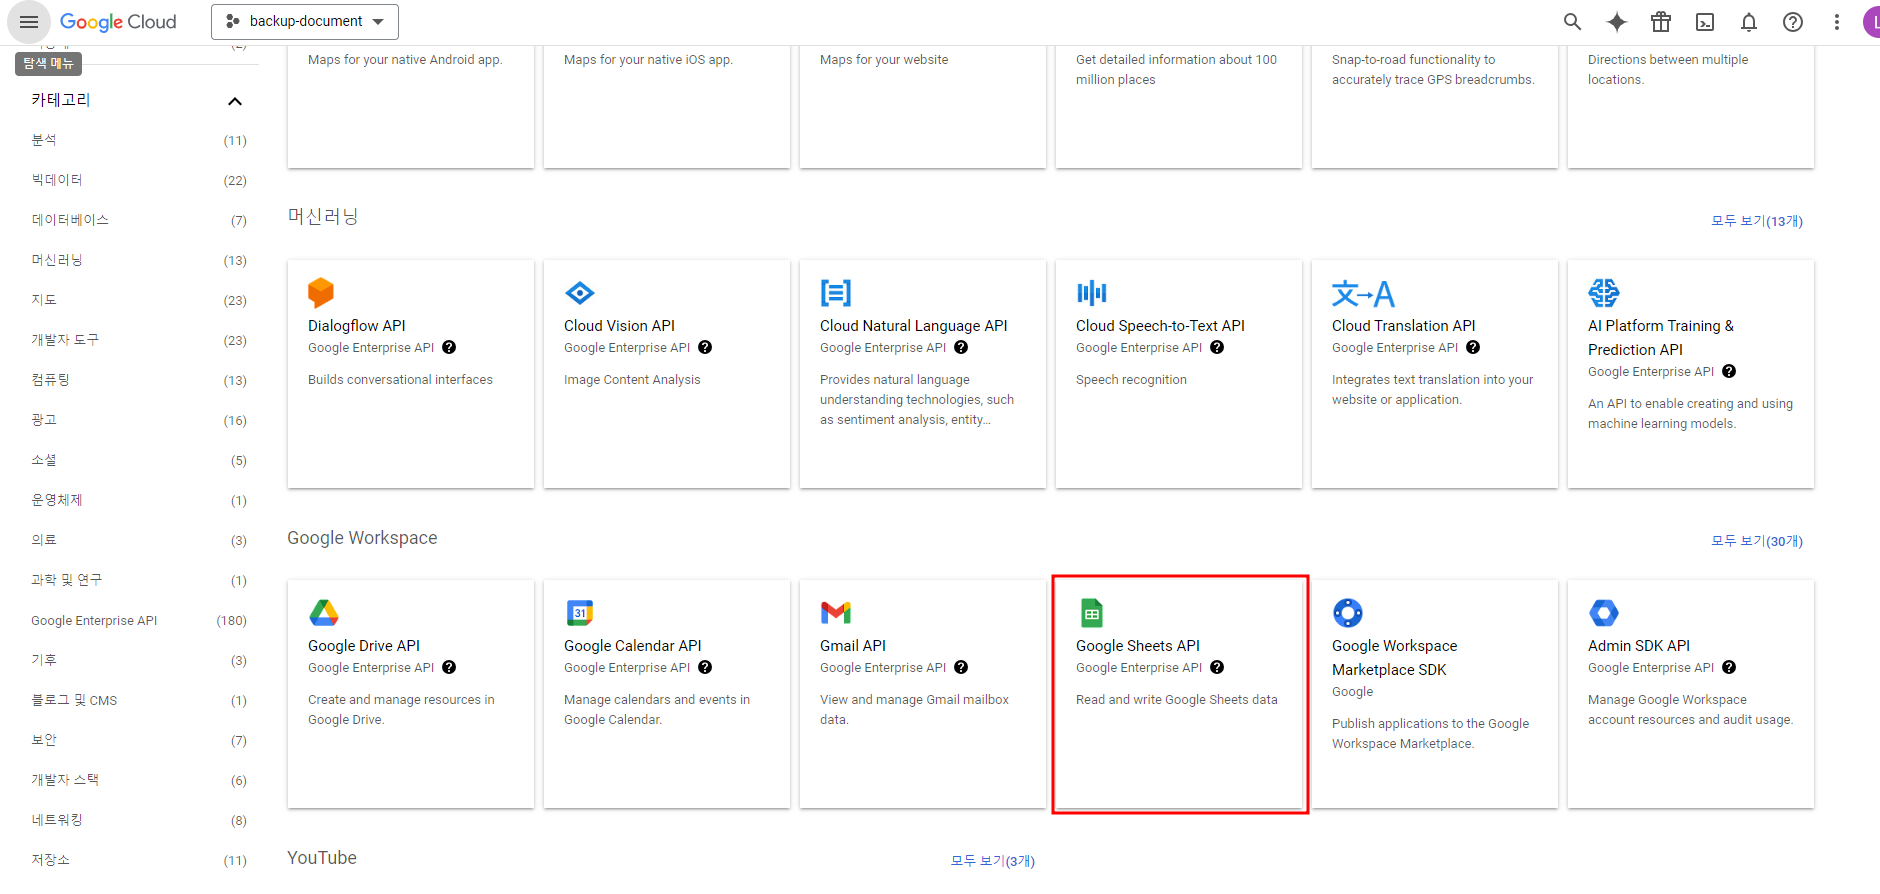Show Enterprise API info for Gmail API
This screenshot has height=894, width=1880.
point(961,667)
